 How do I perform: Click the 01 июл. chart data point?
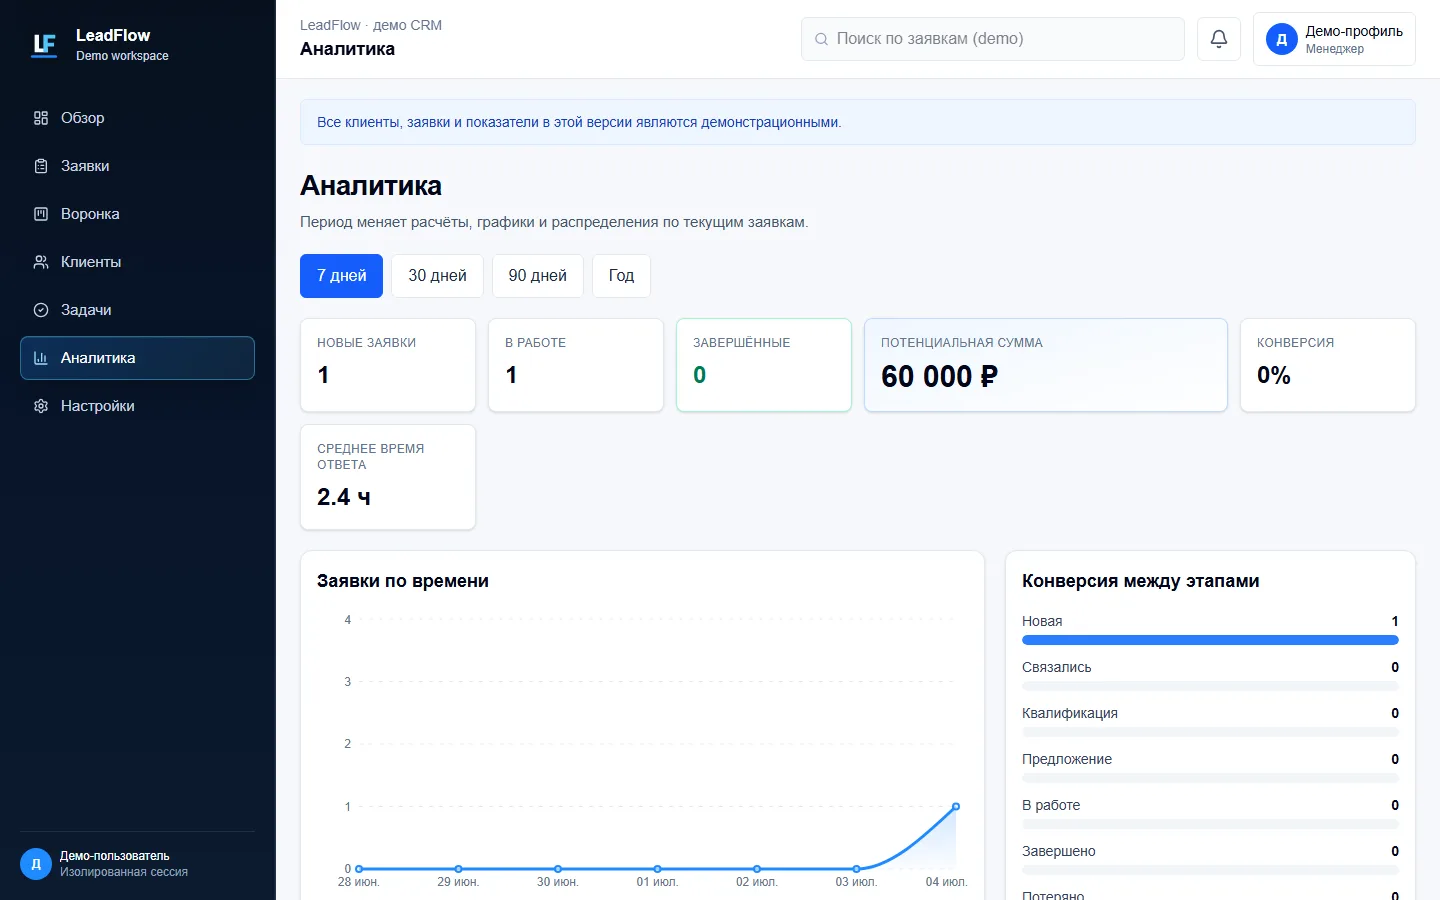(x=657, y=869)
